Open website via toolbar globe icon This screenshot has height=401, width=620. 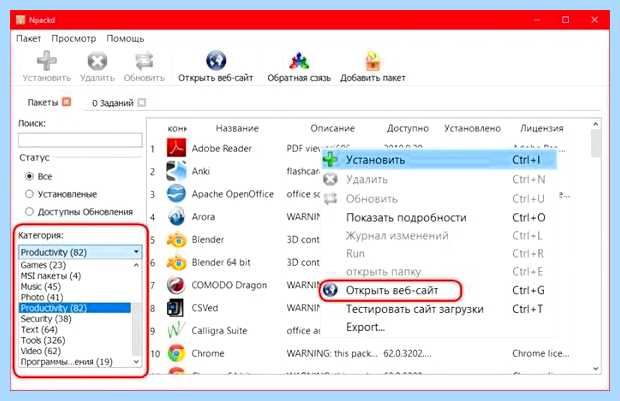click(216, 61)
